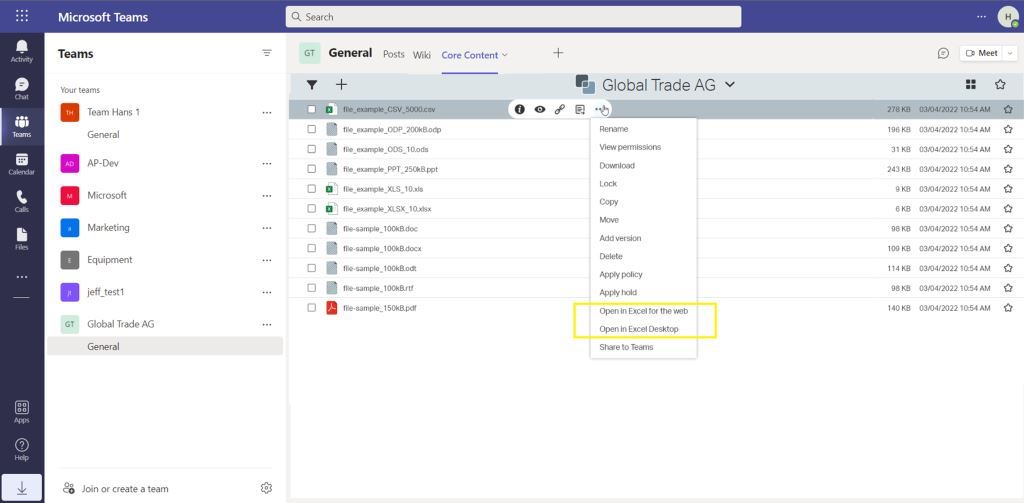The height and width of the screenshot is (503, 1024).
Task: Check file_example_PPT_250kB.ppt row
Action: coord(312,169)
